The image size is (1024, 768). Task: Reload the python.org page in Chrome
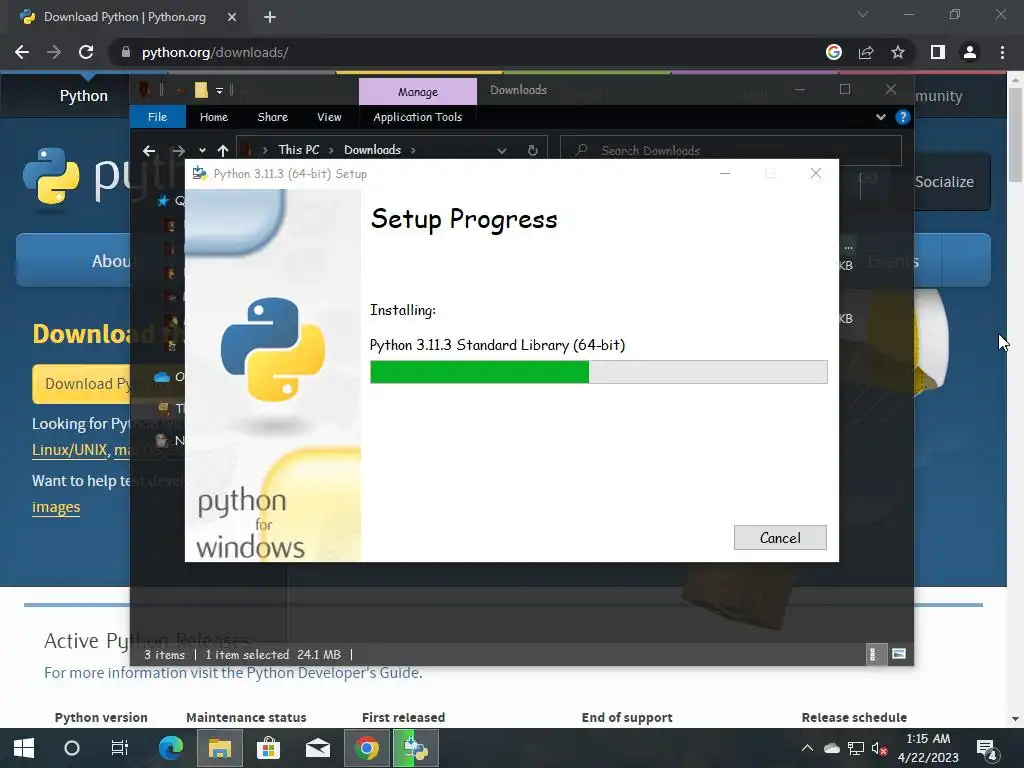(x=86, y=52)
